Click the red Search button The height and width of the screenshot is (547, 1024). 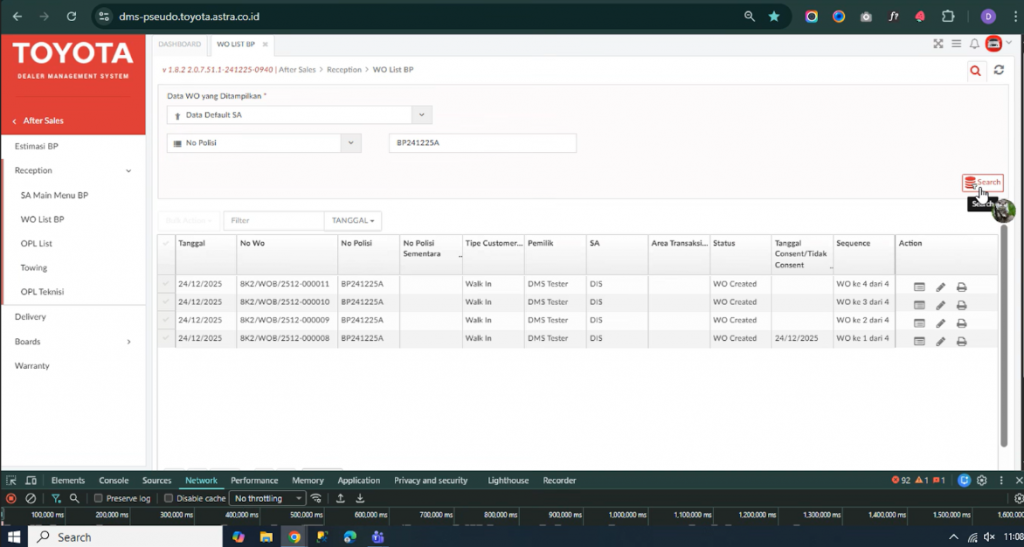pos(982,183)
